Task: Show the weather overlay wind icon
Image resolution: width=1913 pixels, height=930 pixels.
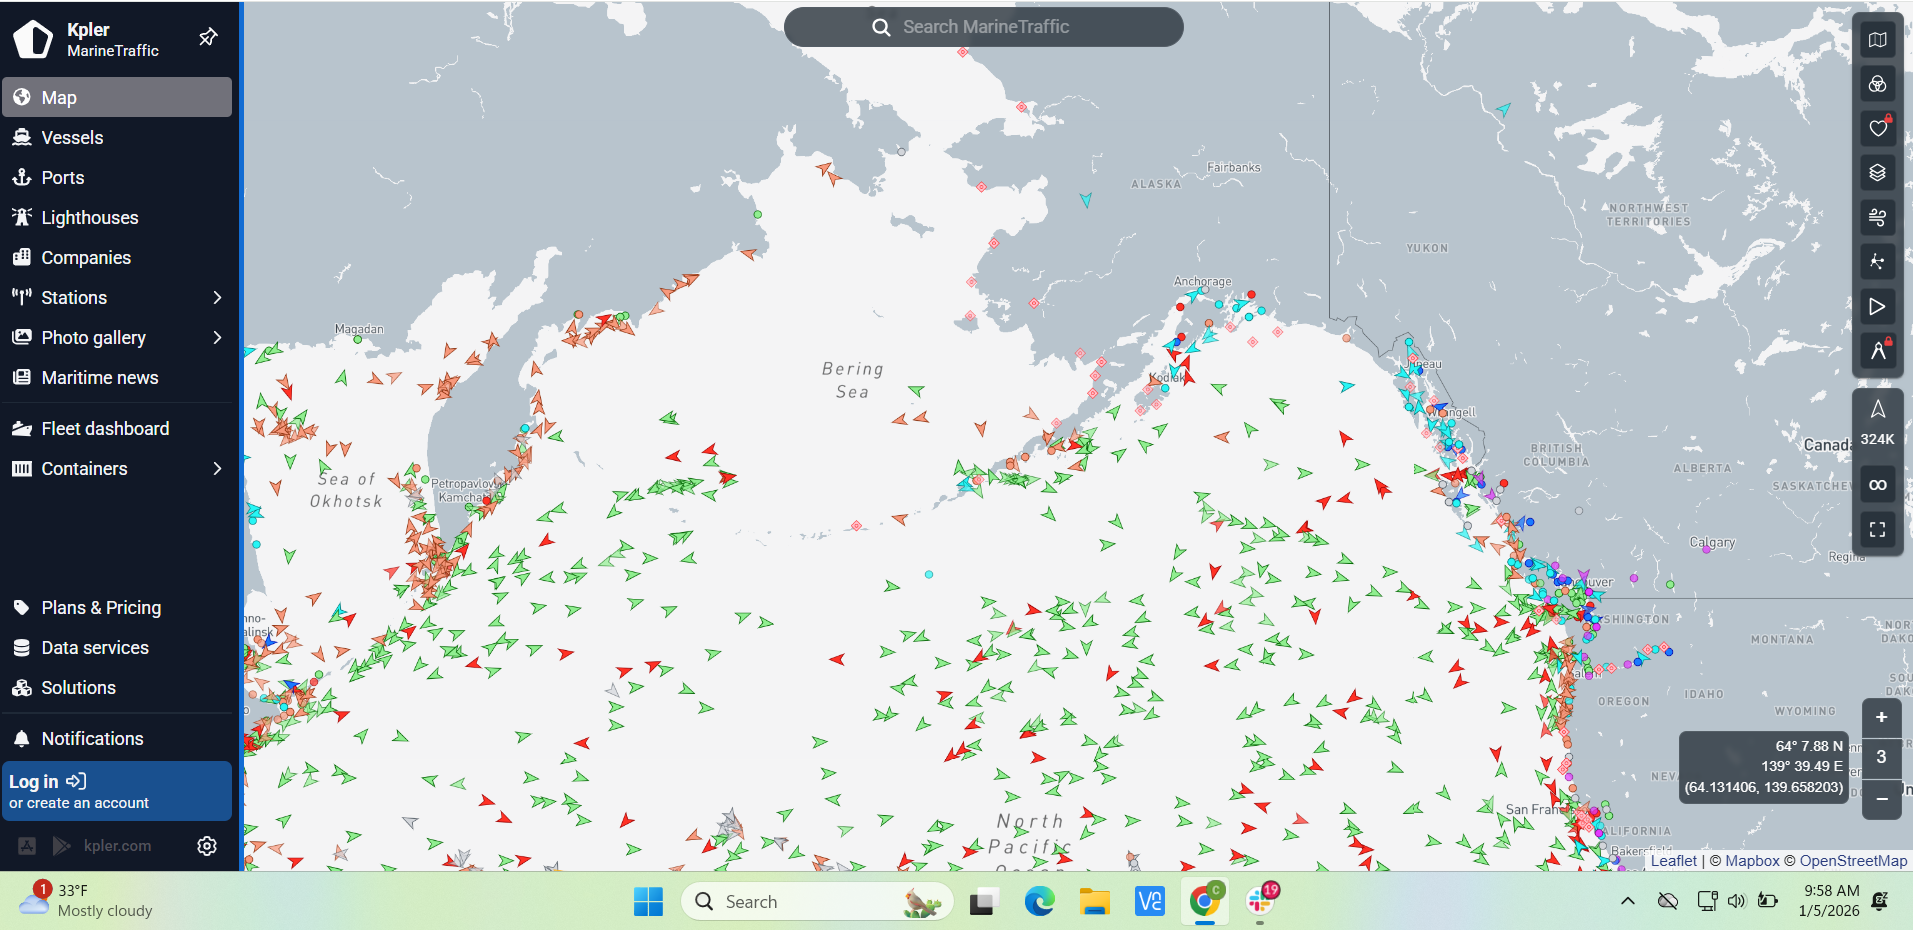Action: click(1877, 217)
